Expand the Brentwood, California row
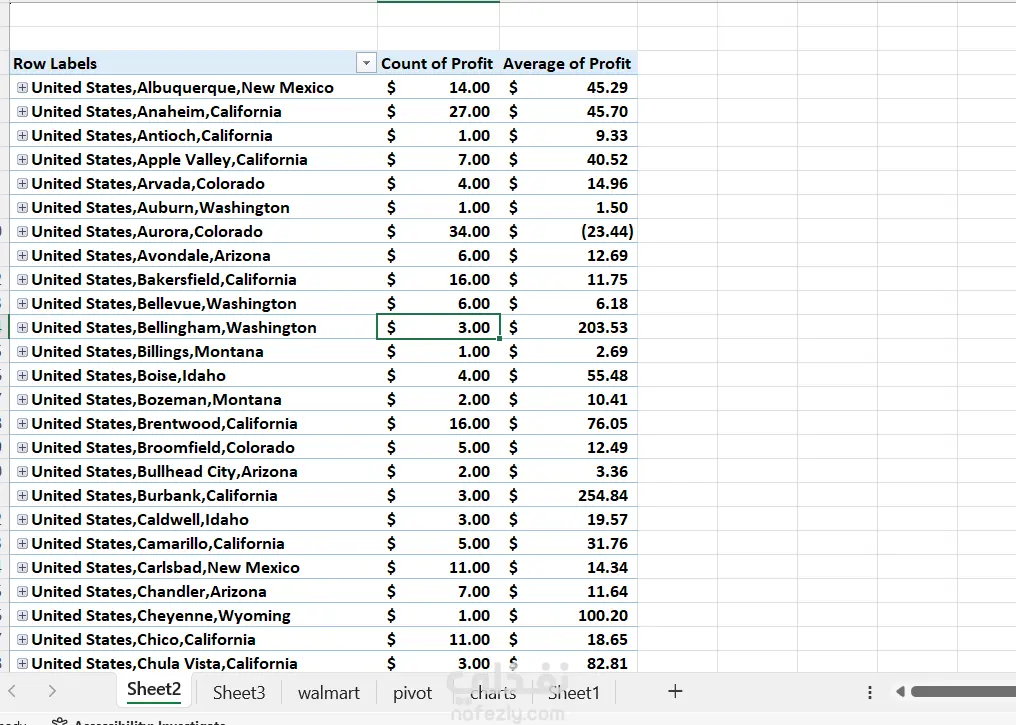Viewport: 1016px width, 725px height. (x=22, y=423)
